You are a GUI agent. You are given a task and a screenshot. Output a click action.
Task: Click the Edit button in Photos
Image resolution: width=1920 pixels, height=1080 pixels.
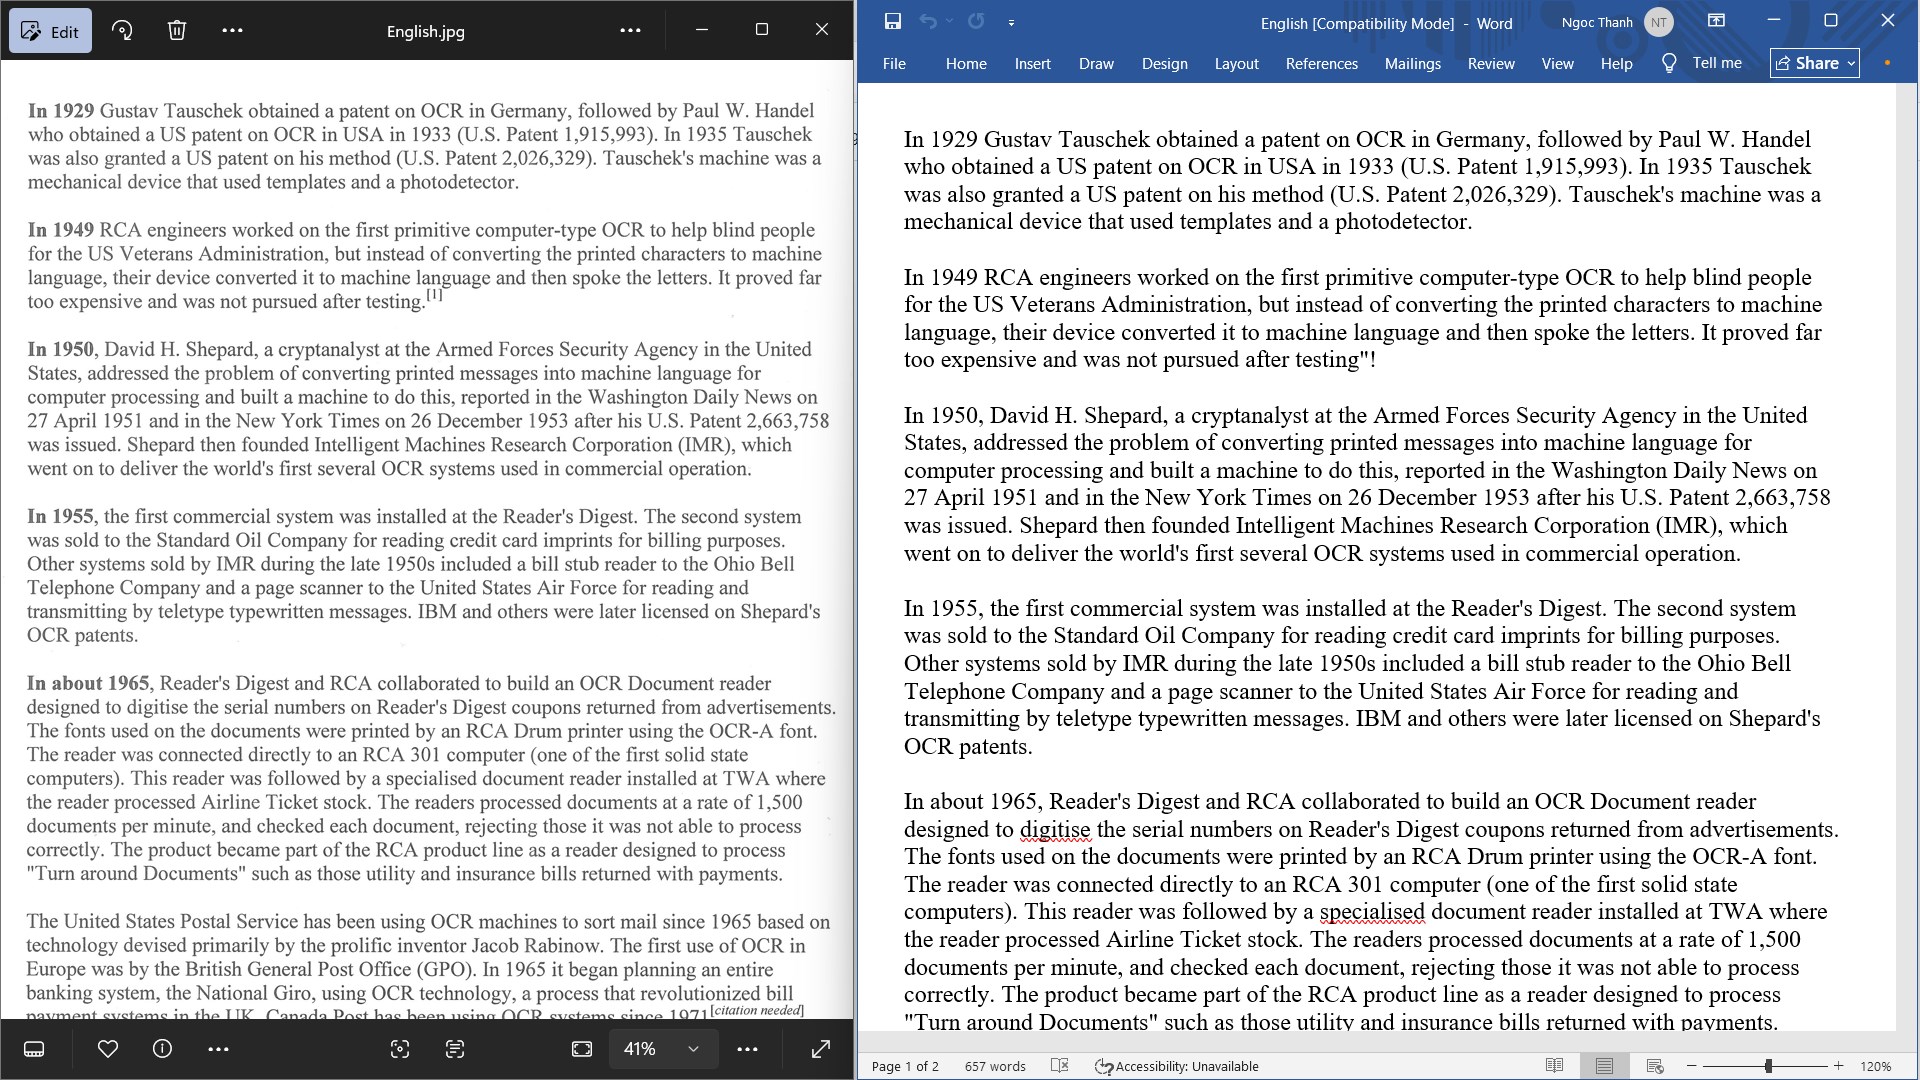(x=50, y=31)
